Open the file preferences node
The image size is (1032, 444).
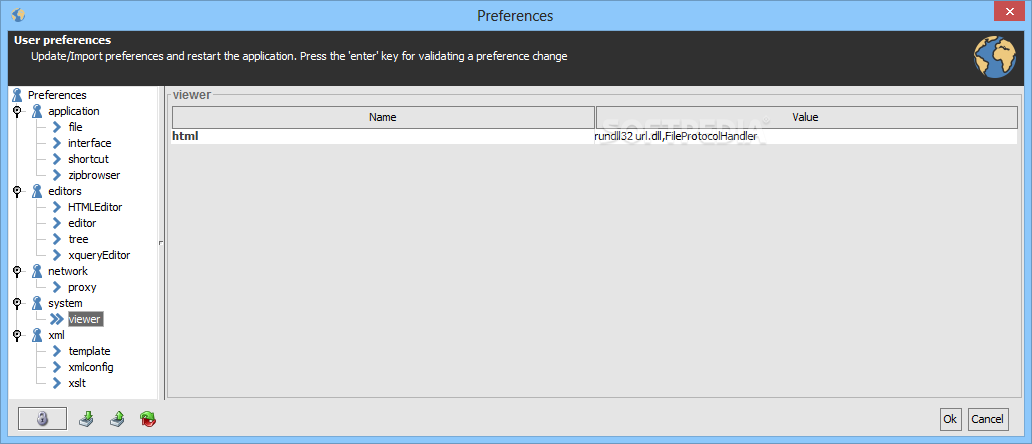pos(75,127)
